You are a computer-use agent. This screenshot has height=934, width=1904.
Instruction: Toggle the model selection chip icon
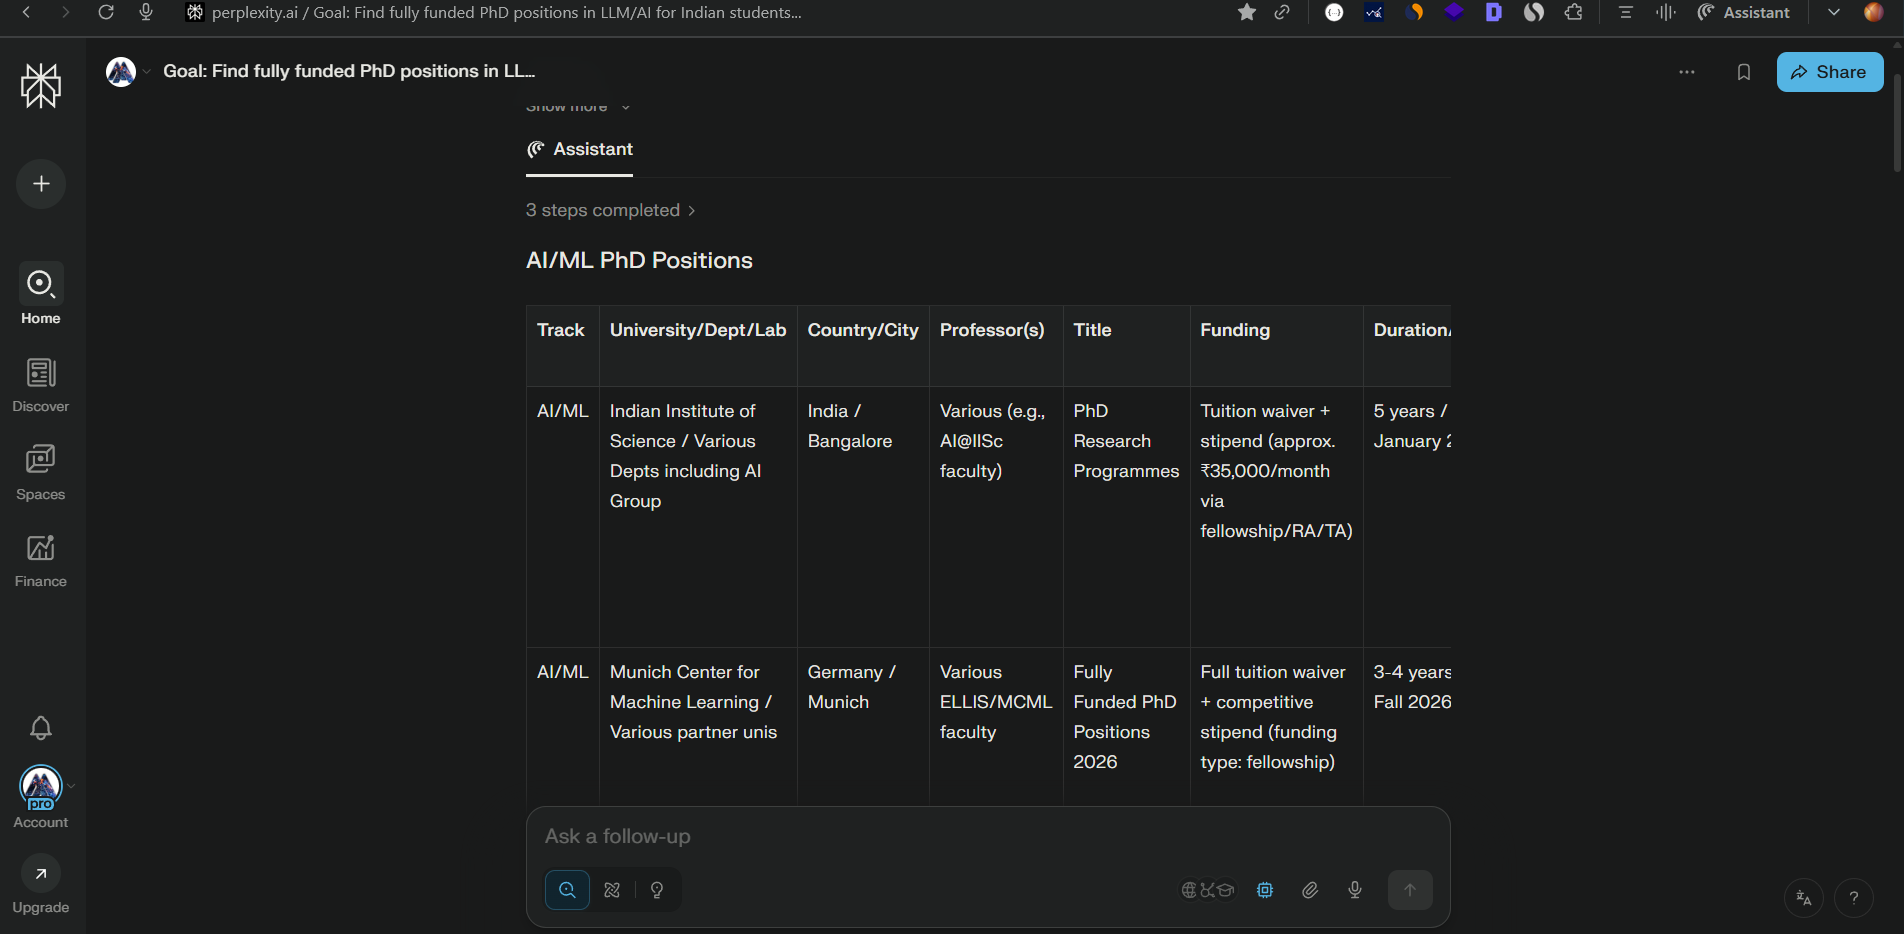point(1264,889)
